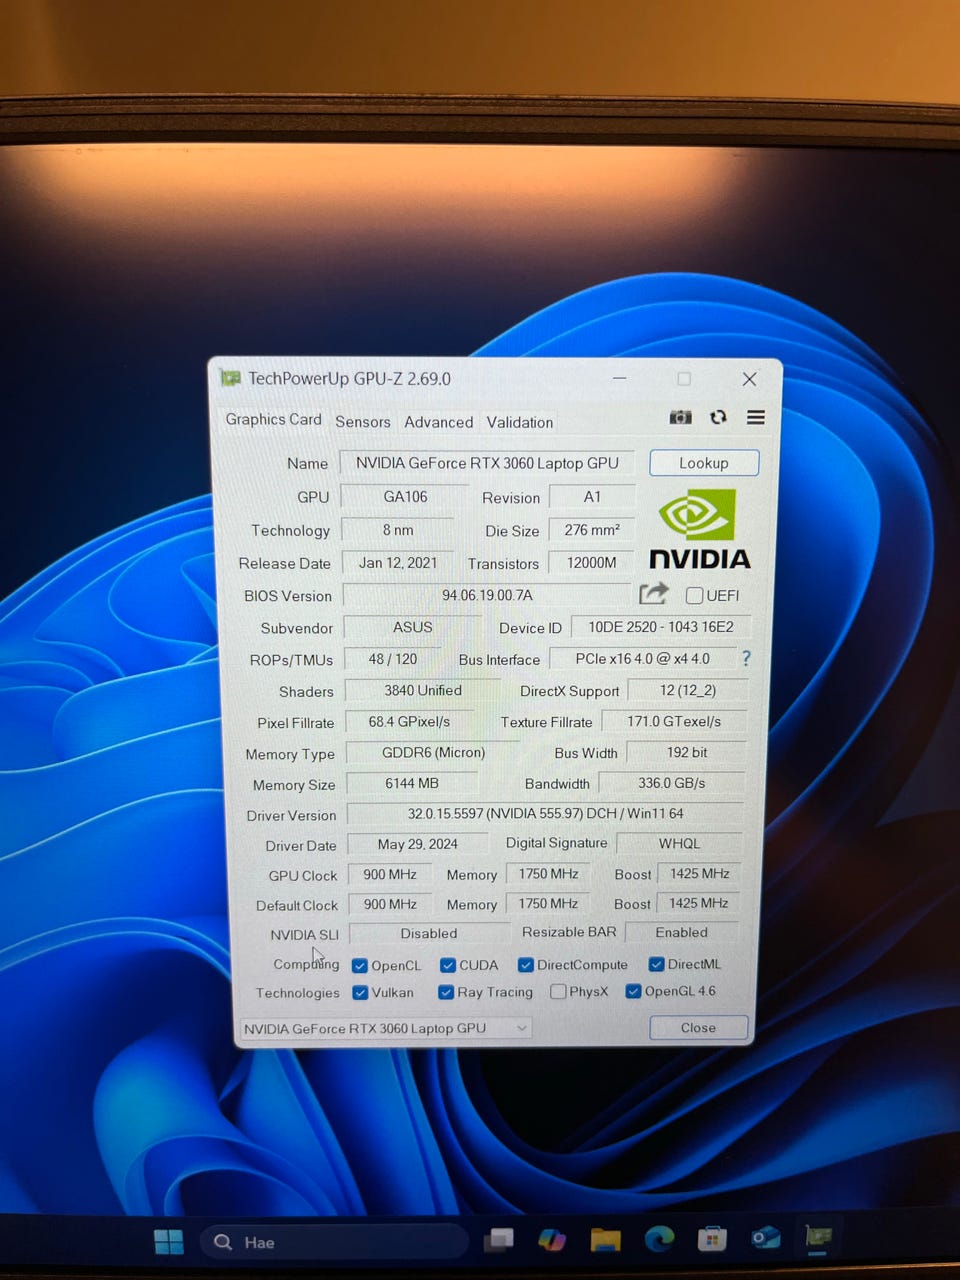Click the Transistors value 12000M
This screenshot has width=960, height=1280.
point(591,563)
